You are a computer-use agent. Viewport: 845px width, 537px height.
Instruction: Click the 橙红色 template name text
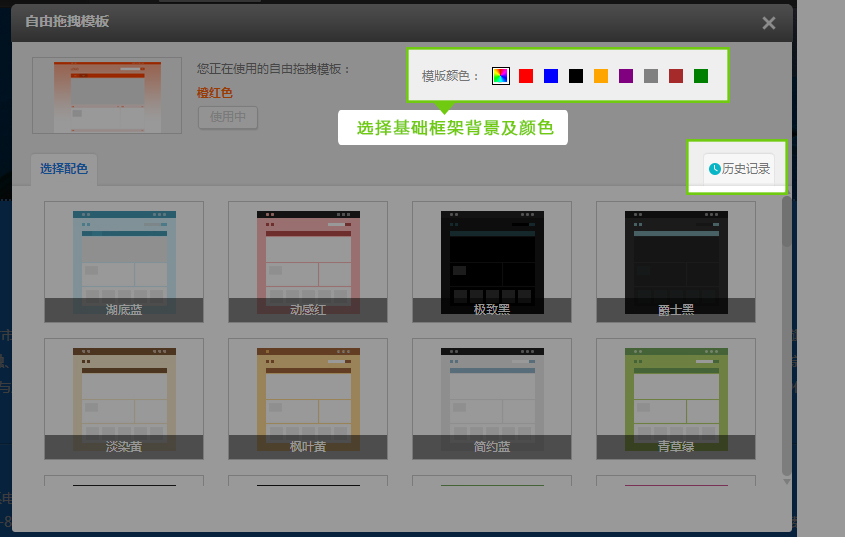point(214,93)
